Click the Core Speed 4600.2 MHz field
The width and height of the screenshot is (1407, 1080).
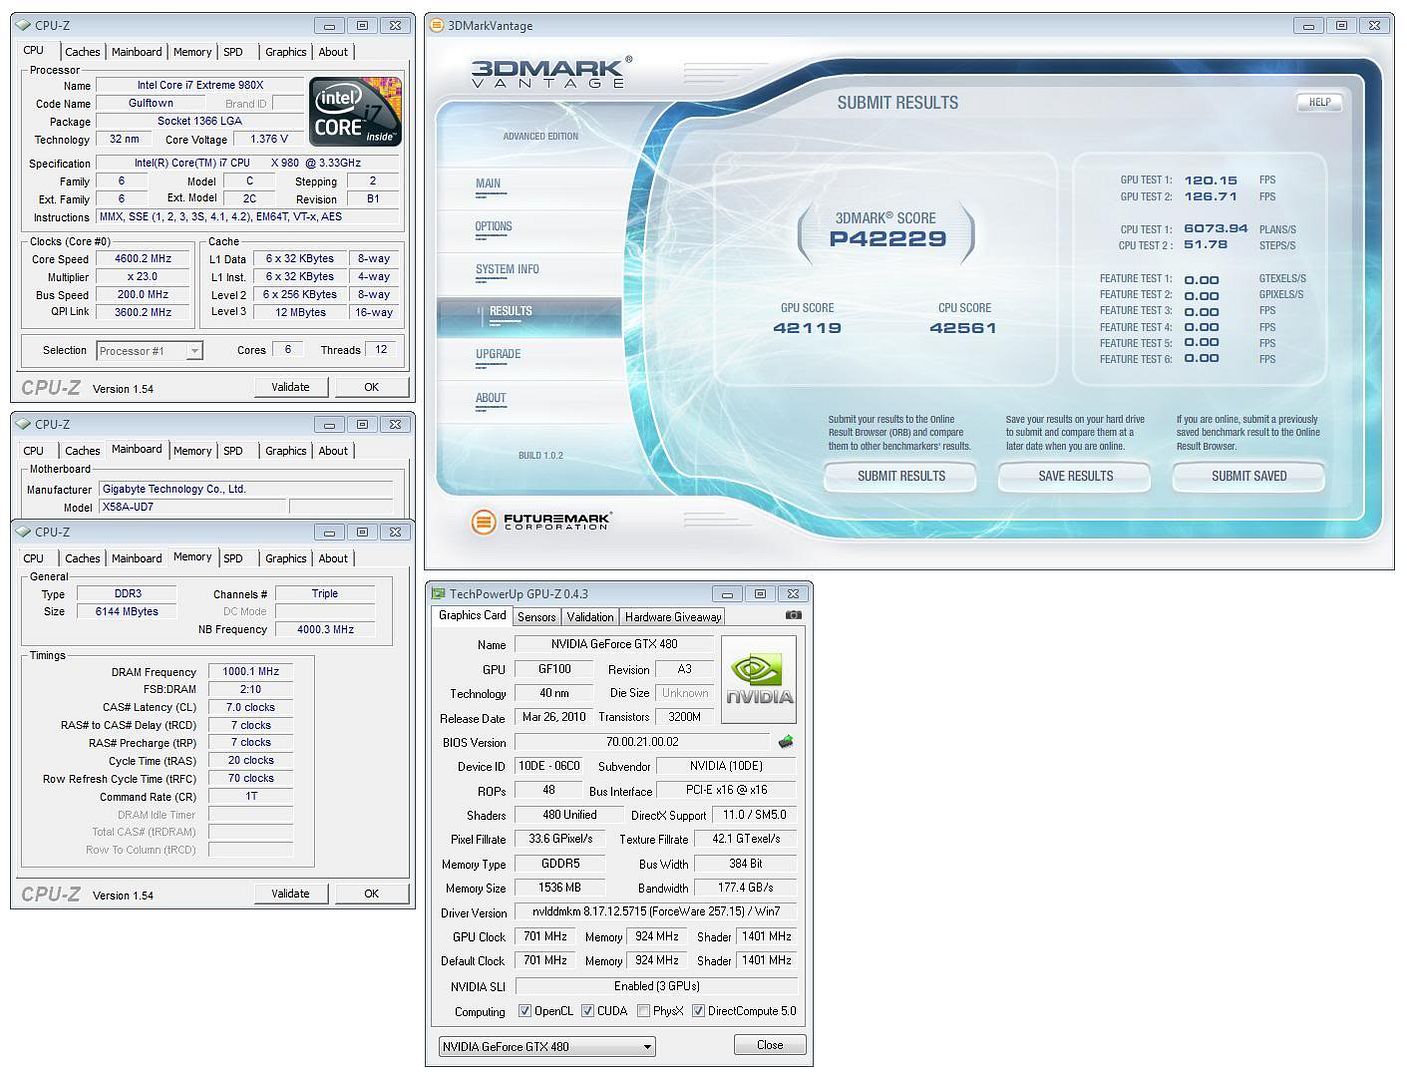[x=143, y=259]
